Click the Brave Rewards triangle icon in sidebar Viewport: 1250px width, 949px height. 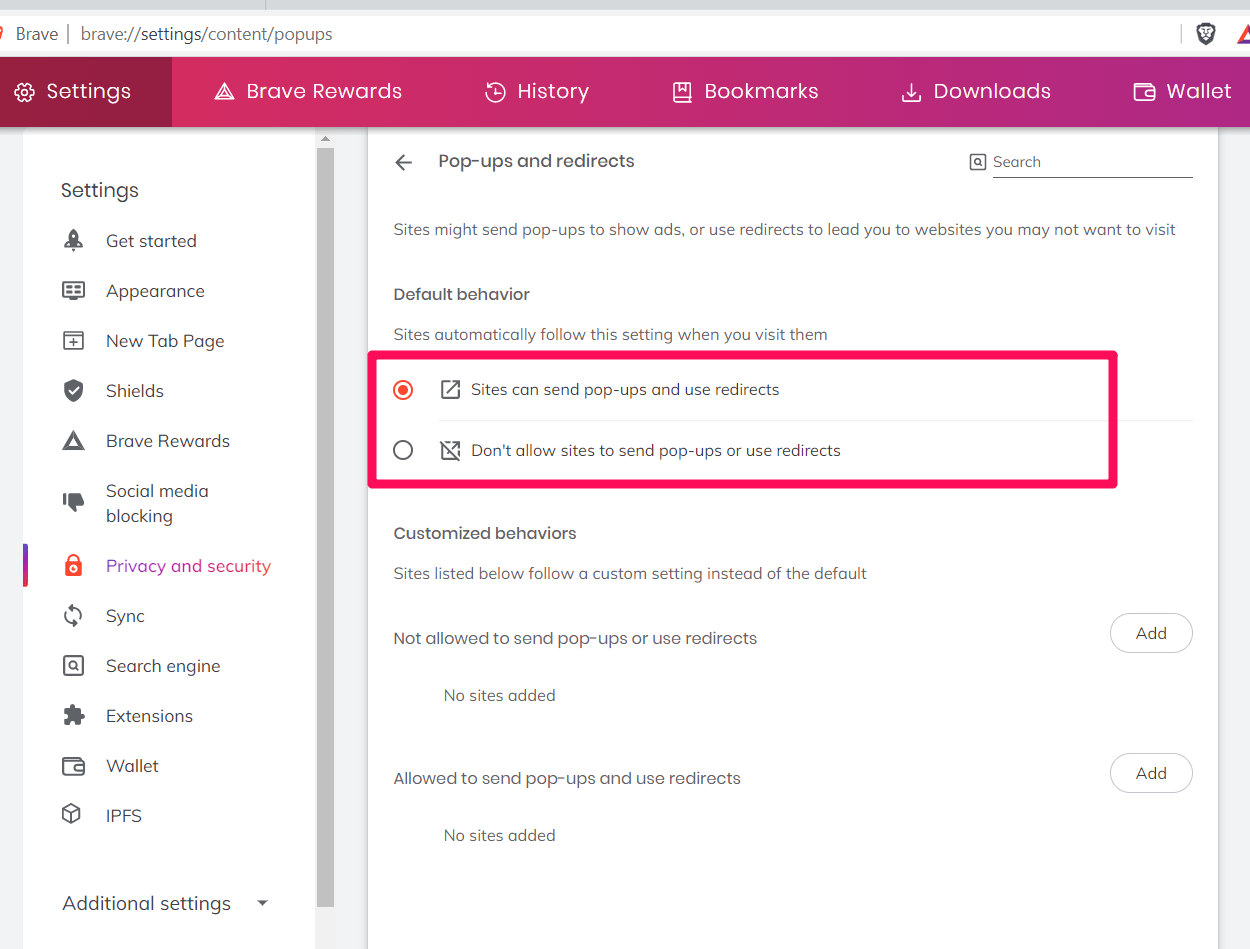coord(73,440)
